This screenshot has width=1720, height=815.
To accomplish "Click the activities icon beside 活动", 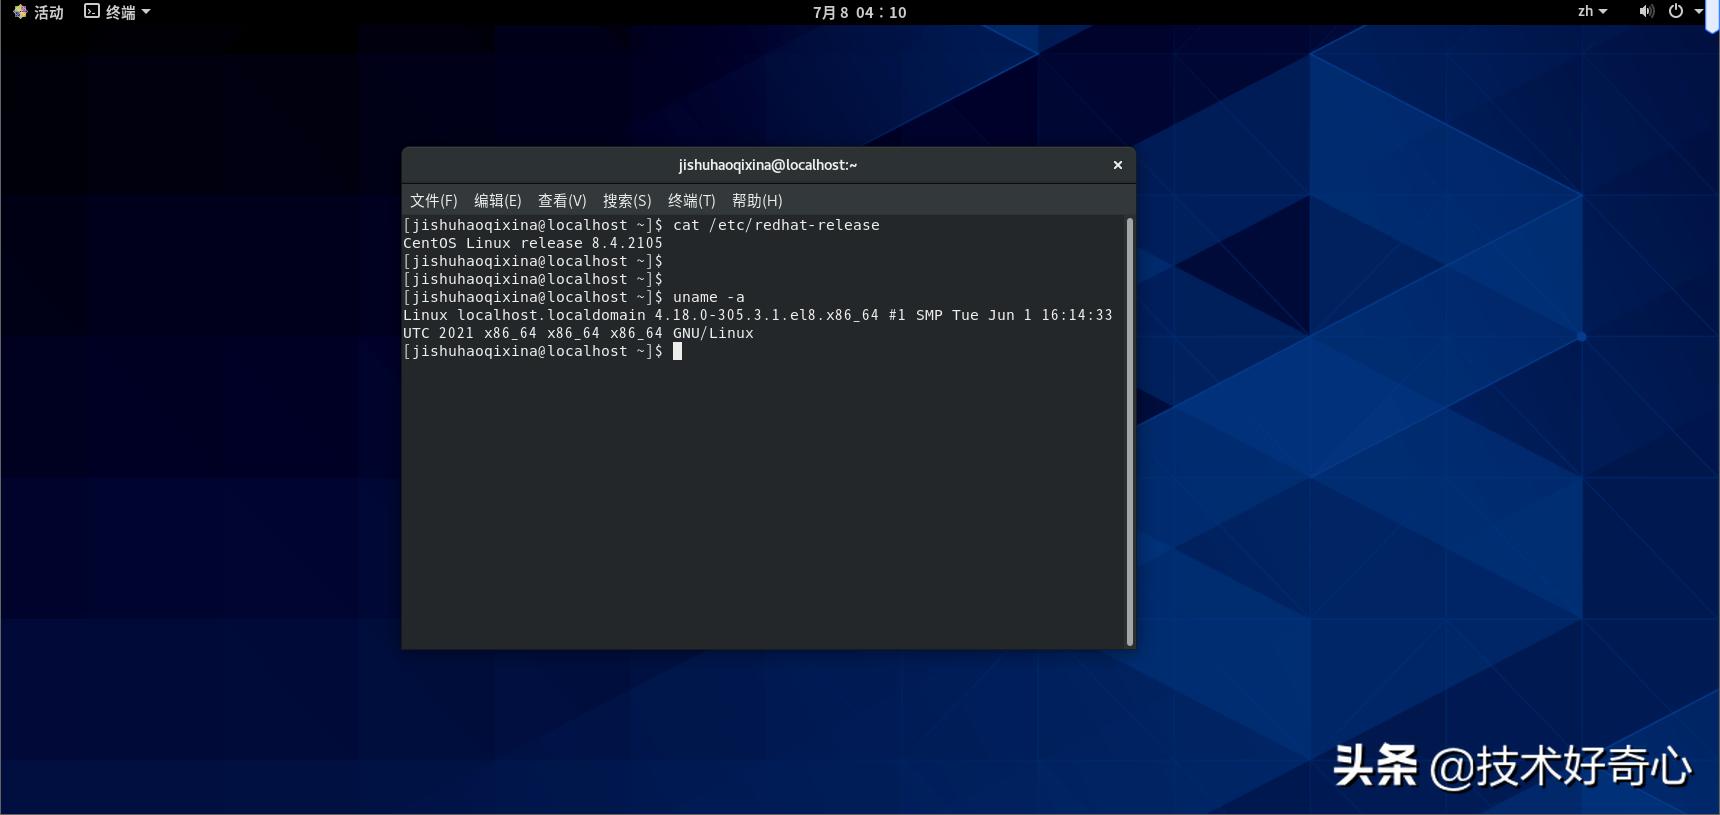I will click(x=20, y=12).
